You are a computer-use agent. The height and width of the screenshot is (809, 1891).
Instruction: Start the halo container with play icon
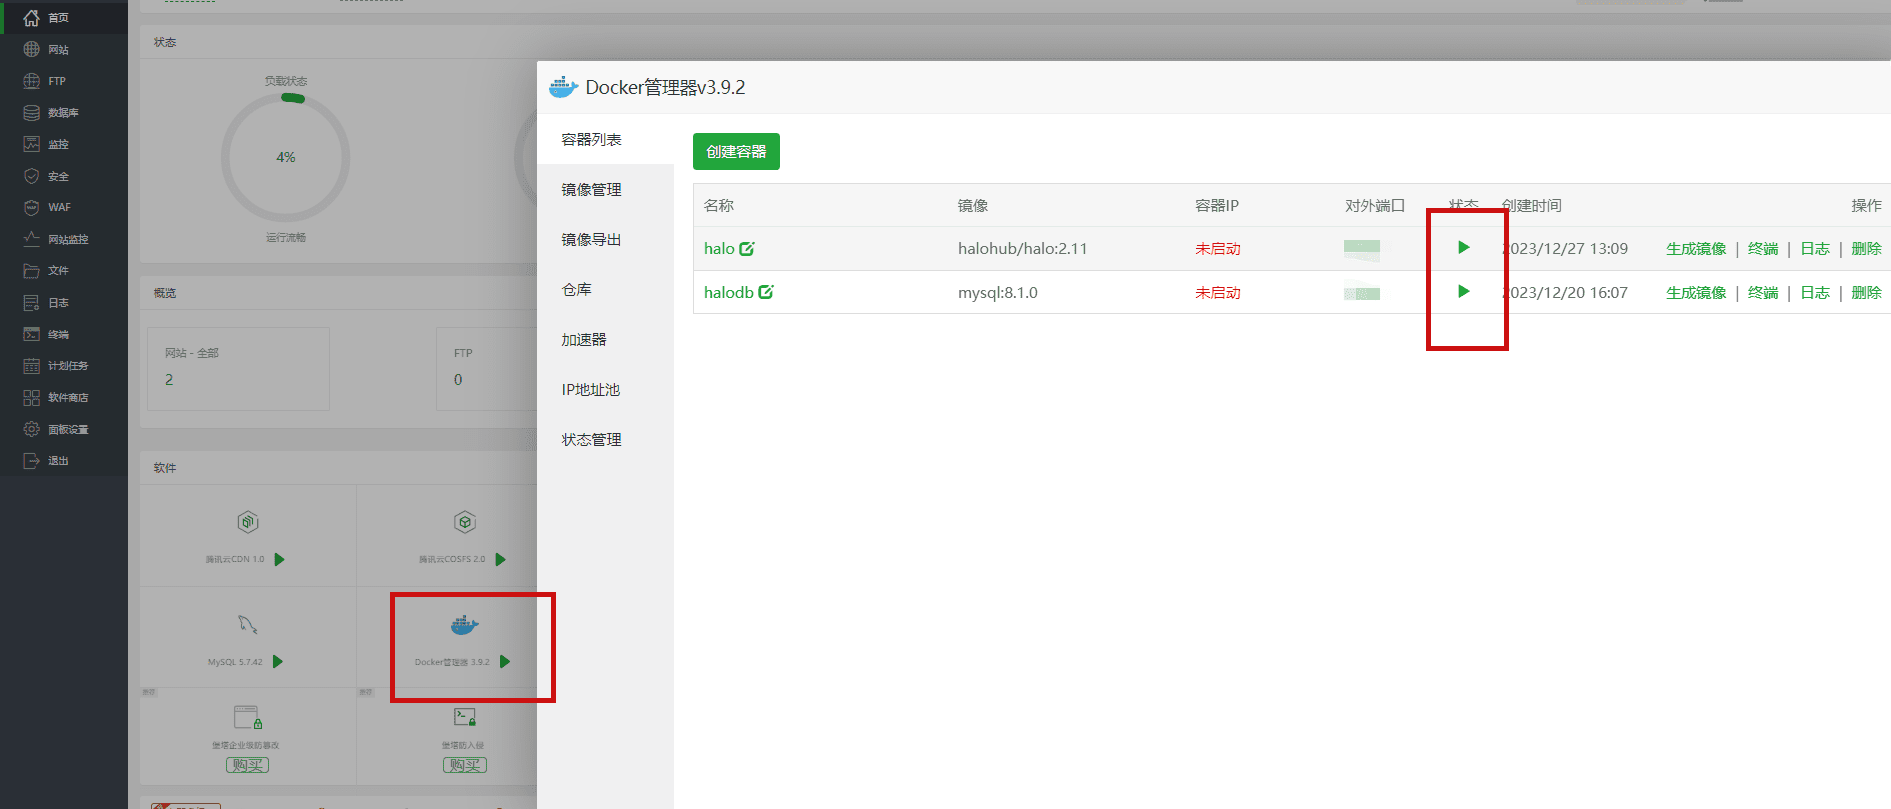(1463, 248)
